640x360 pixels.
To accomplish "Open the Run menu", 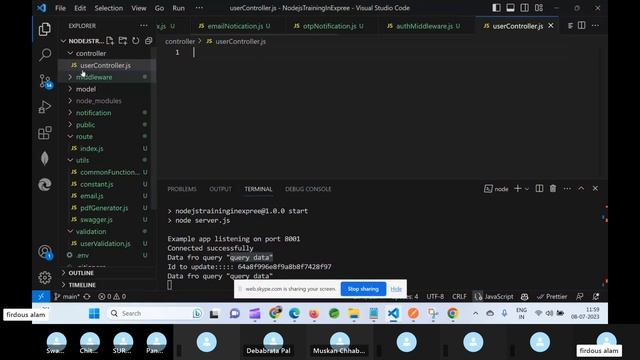I will pyautogui.click(x=178, y=8).
